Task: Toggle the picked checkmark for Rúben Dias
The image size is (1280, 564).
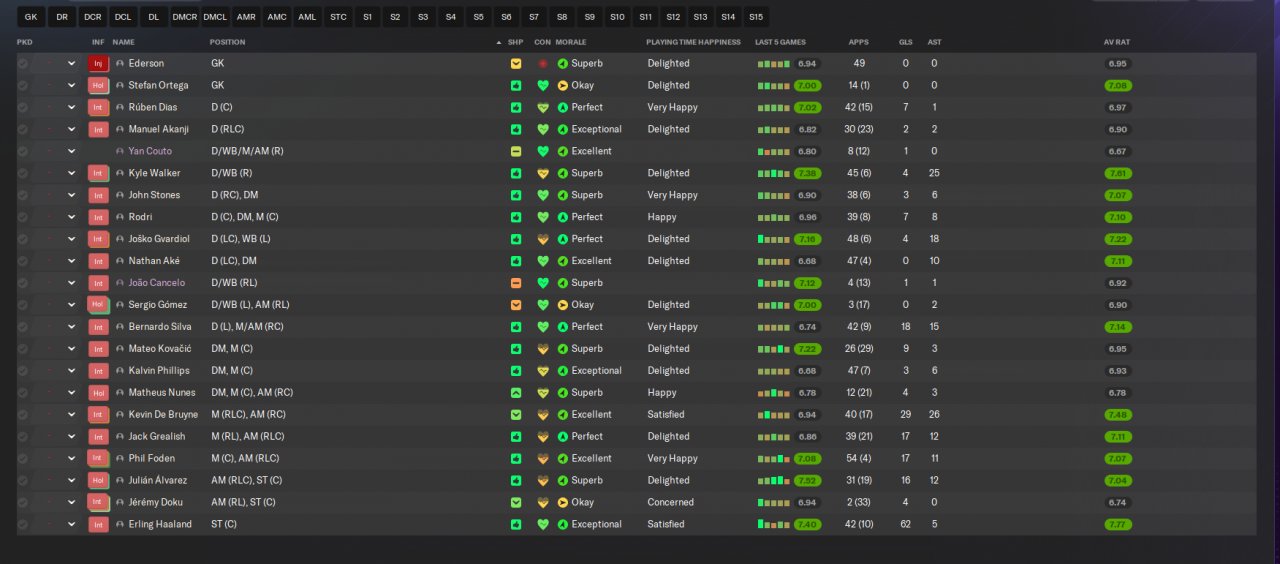Action: pyautogui.click(x=23, y=107)
